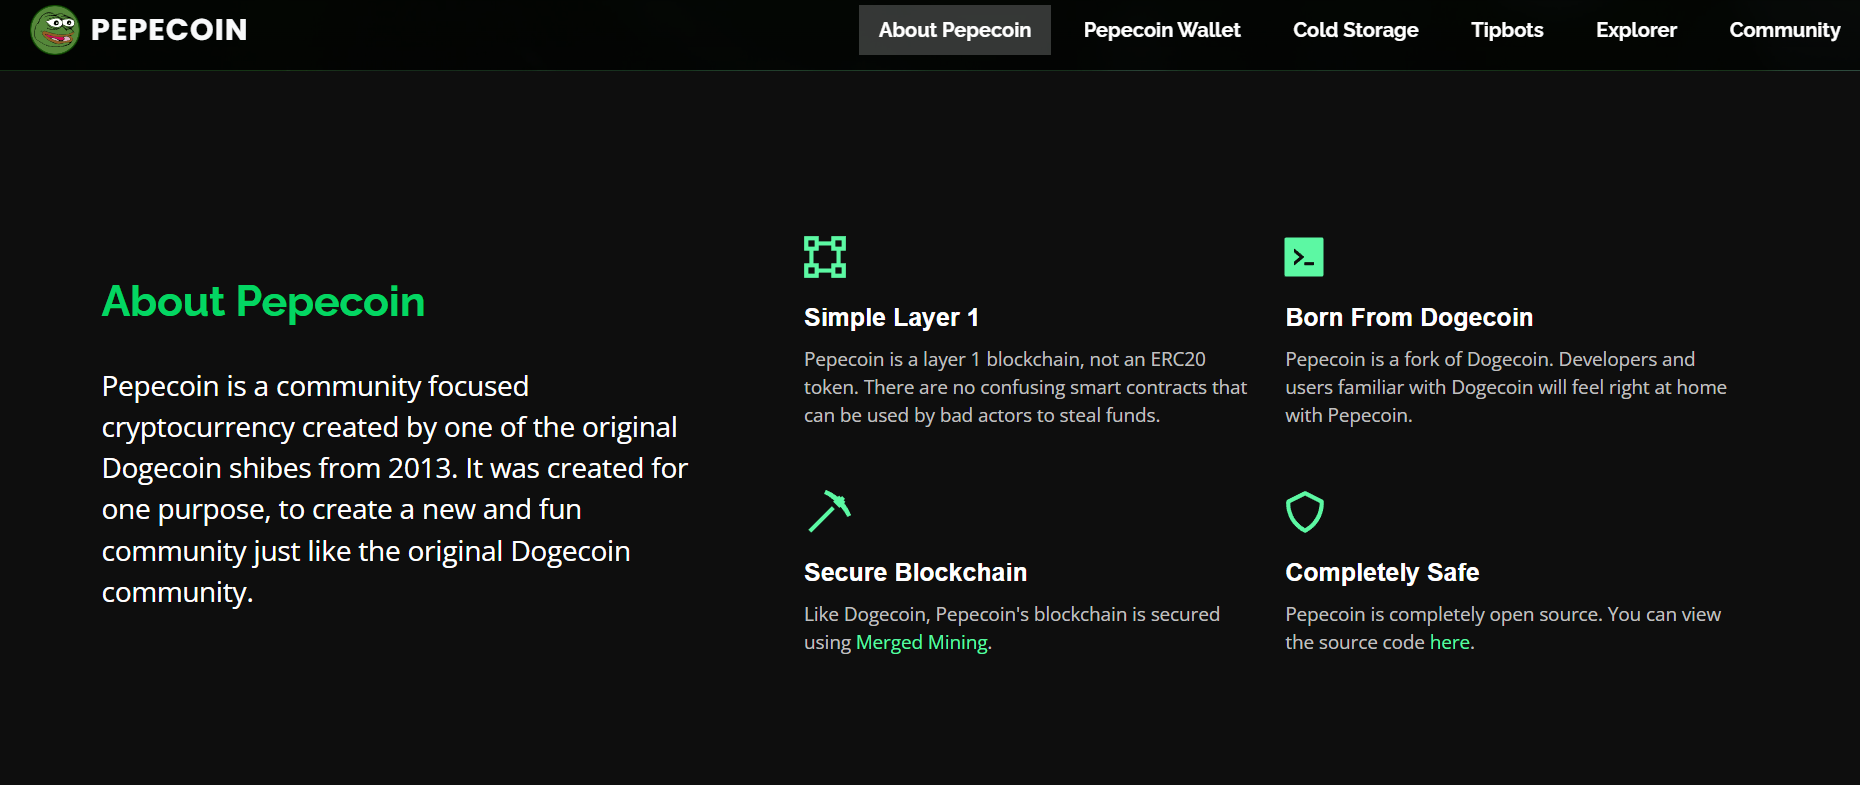Click the PEPECOIN brand name text
Viewport: 1860px width, 785px height.
click(169, 30)
